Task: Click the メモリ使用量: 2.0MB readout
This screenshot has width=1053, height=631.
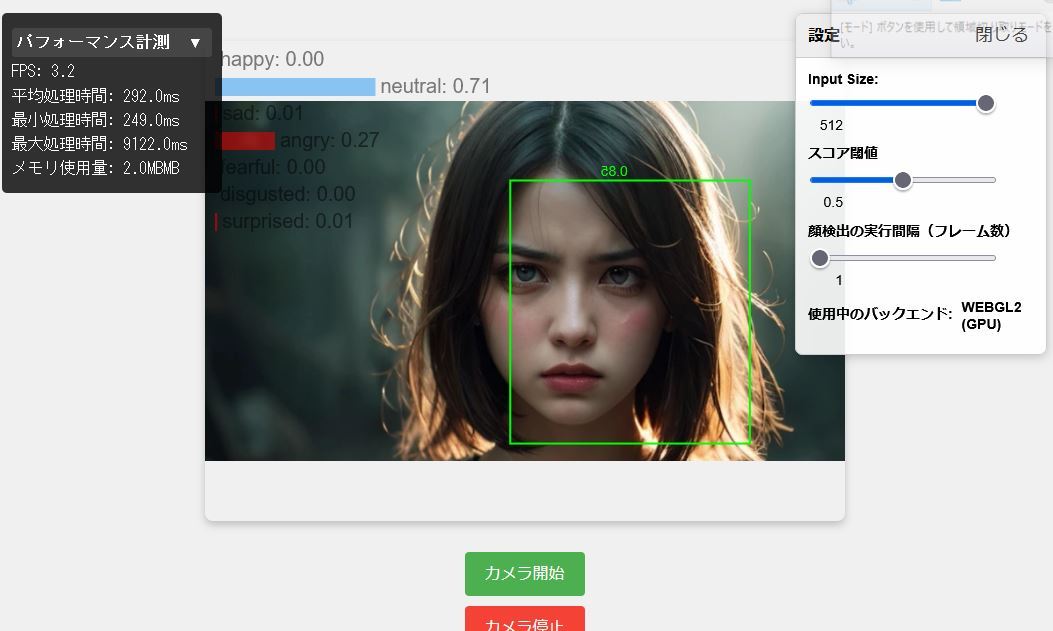Action: point(95,168)
